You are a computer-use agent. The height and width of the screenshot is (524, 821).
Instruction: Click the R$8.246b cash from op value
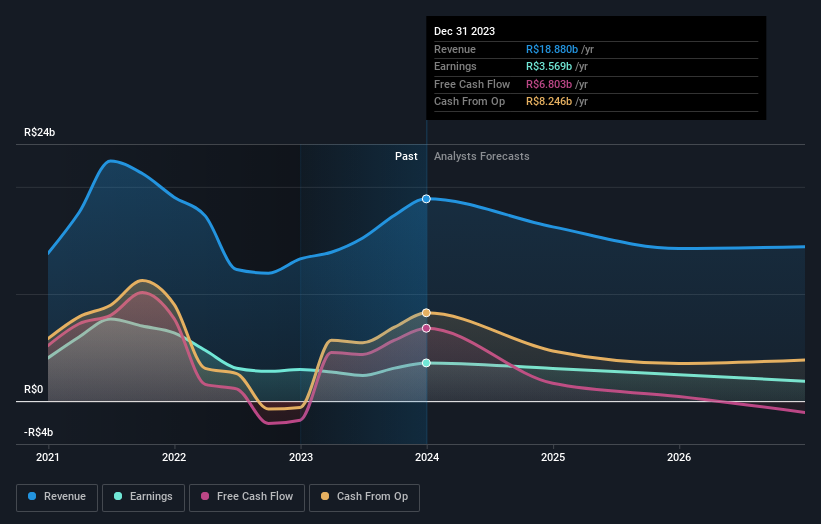pyautogui.click(x=549, y=102)
